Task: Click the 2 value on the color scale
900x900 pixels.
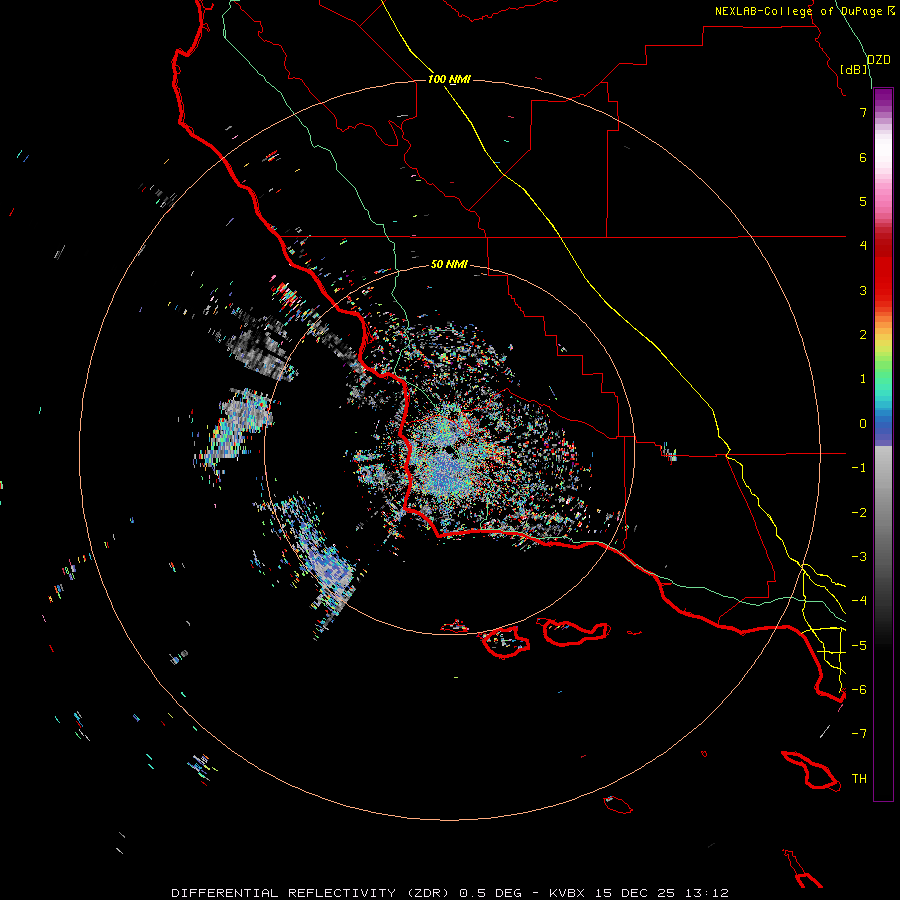Action: [x=863, y=335]
